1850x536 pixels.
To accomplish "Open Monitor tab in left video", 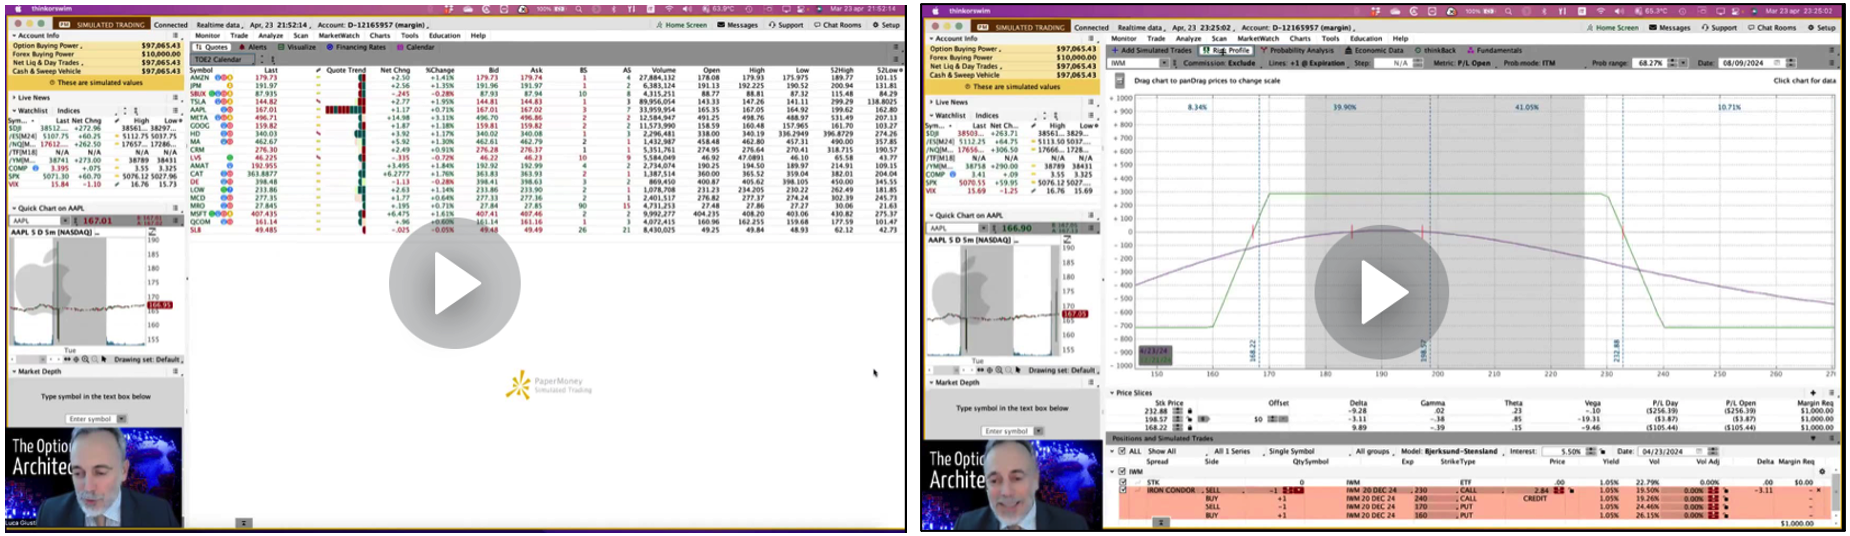I will pyautogui.click(x=207, y=35).
